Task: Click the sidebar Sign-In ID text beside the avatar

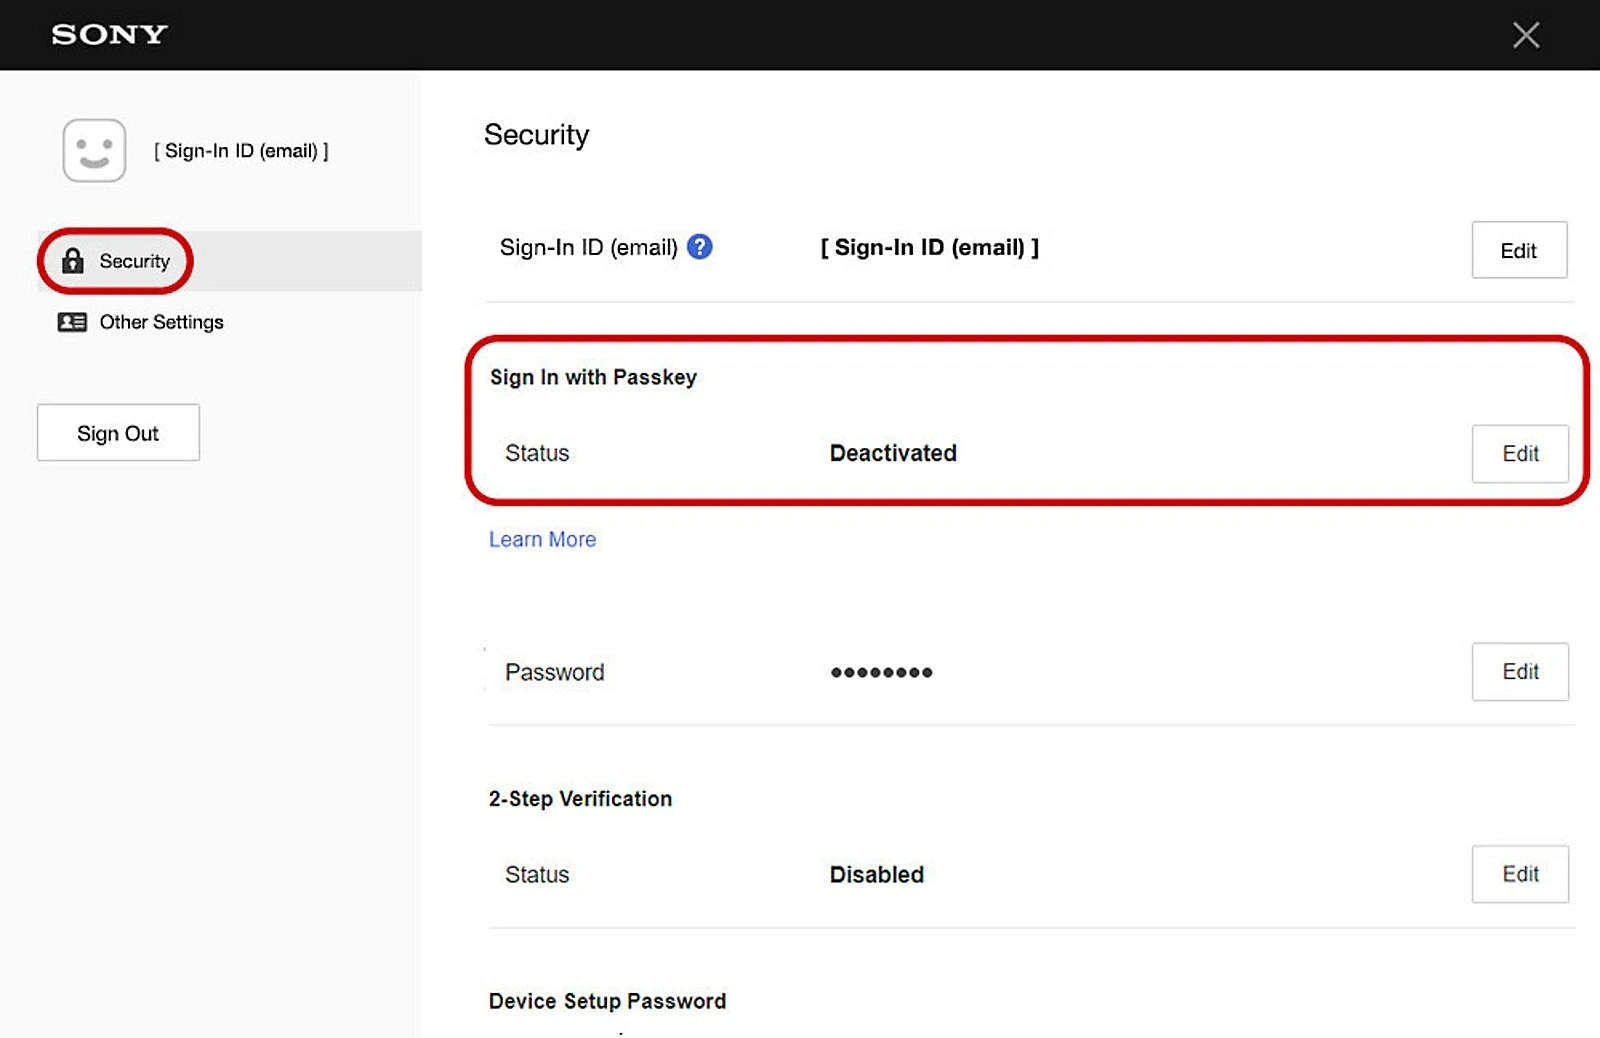Action: 241,151
